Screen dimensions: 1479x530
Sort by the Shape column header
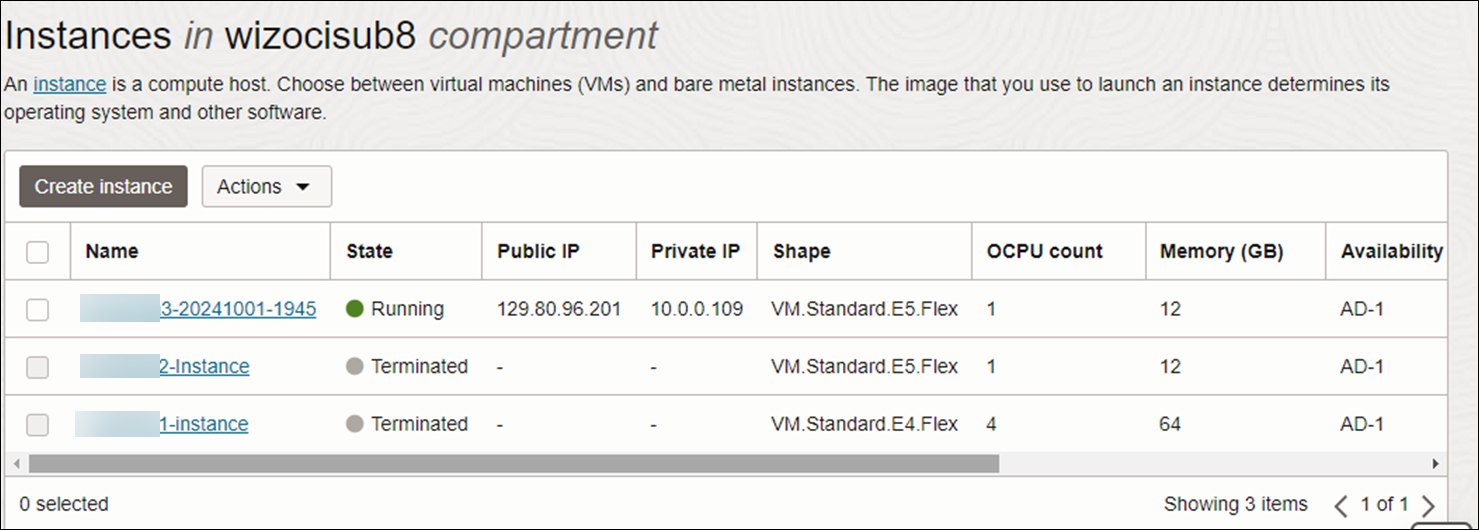click(801, 252)
